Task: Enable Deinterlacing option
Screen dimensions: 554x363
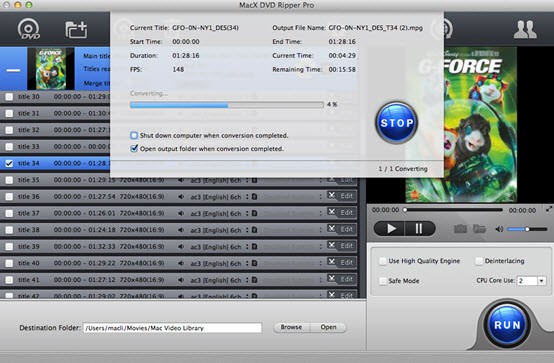Action: click(479, 261)
